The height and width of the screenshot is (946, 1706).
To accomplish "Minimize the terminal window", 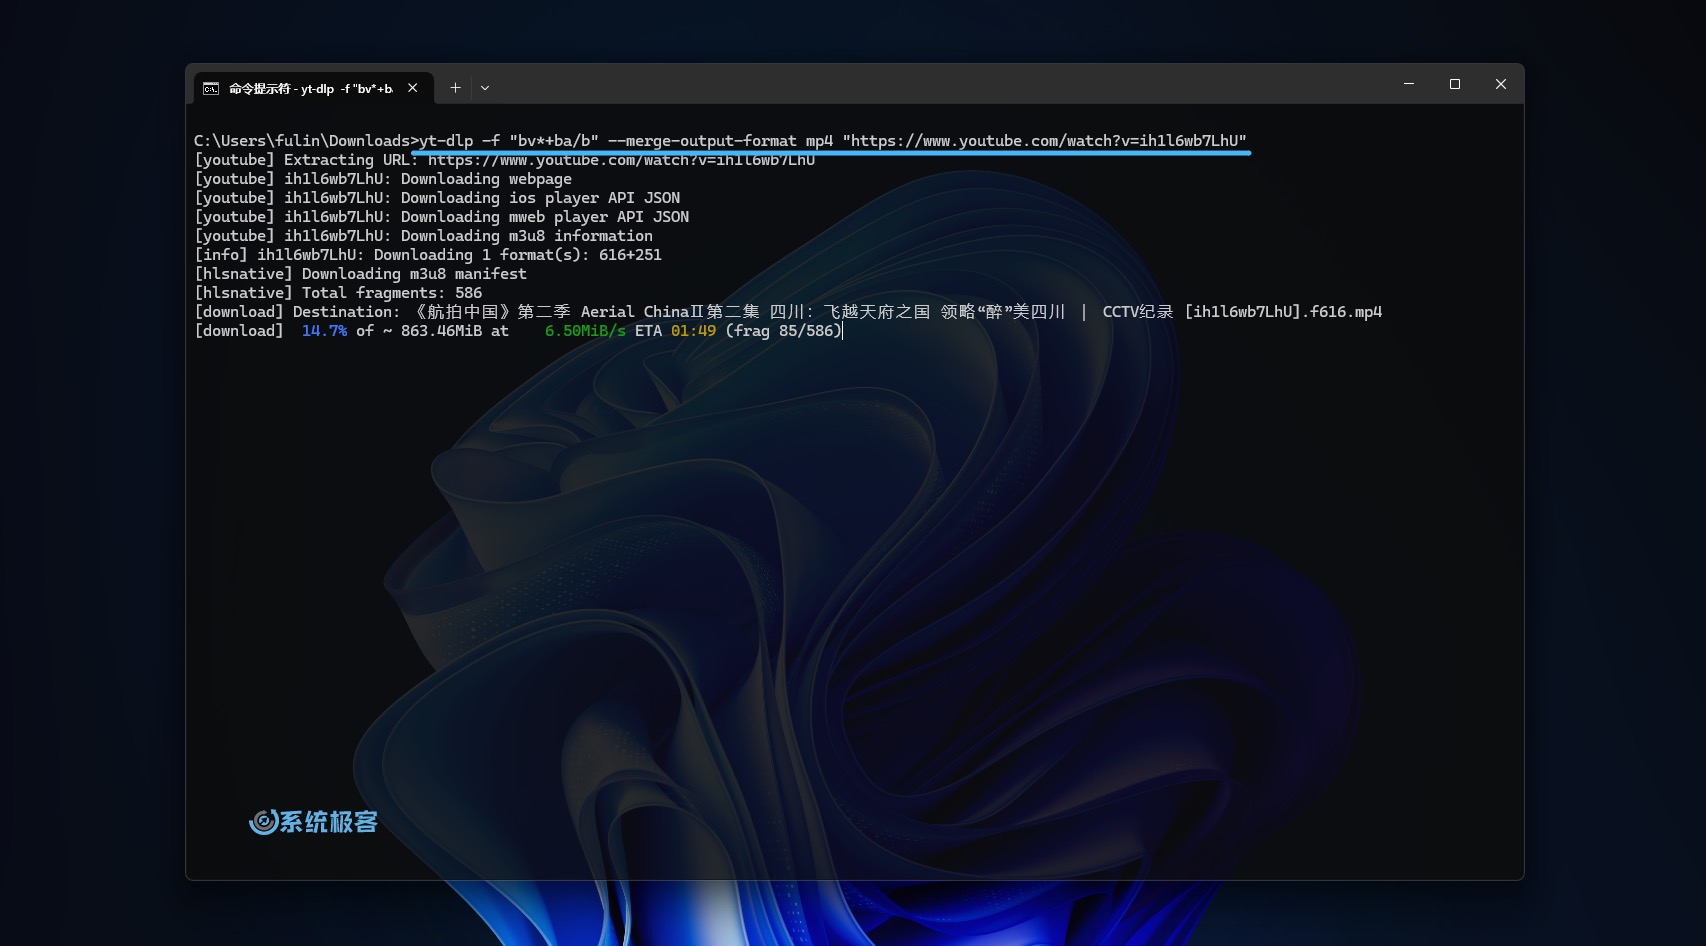I will click(x=1409, y=84).
